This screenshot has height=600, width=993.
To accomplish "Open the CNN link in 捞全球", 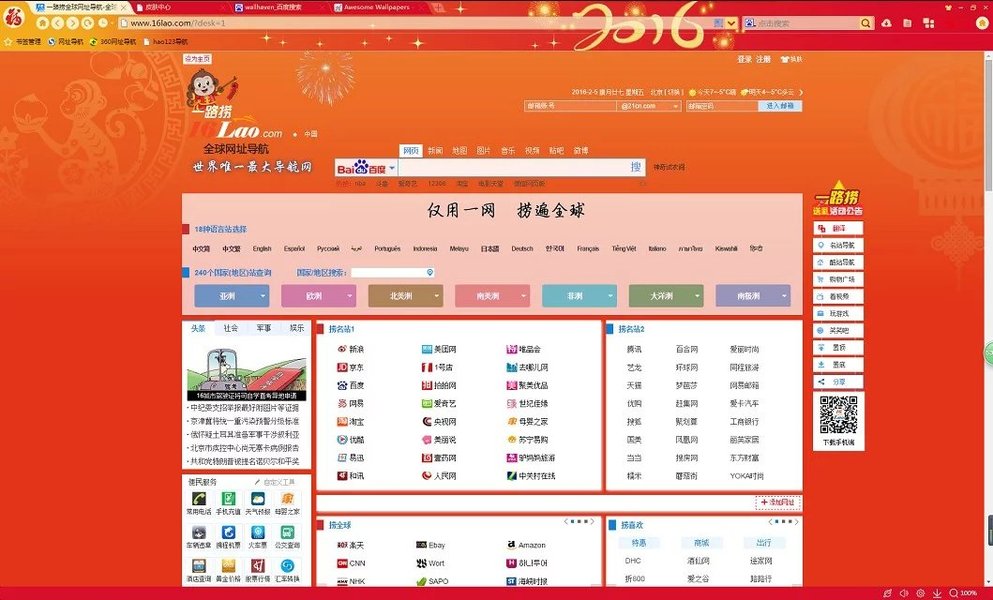I will coord(351,563).
